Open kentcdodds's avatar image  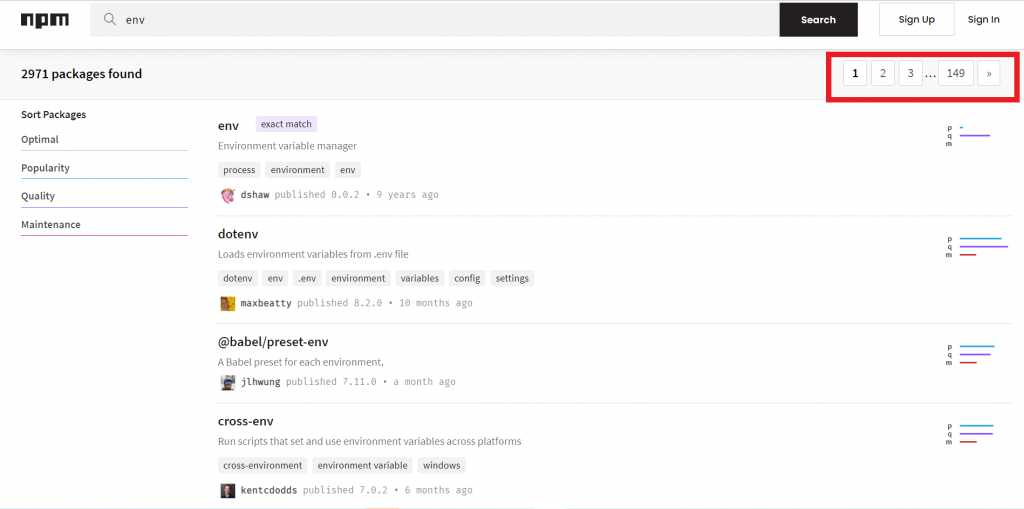tap(228, 491)
